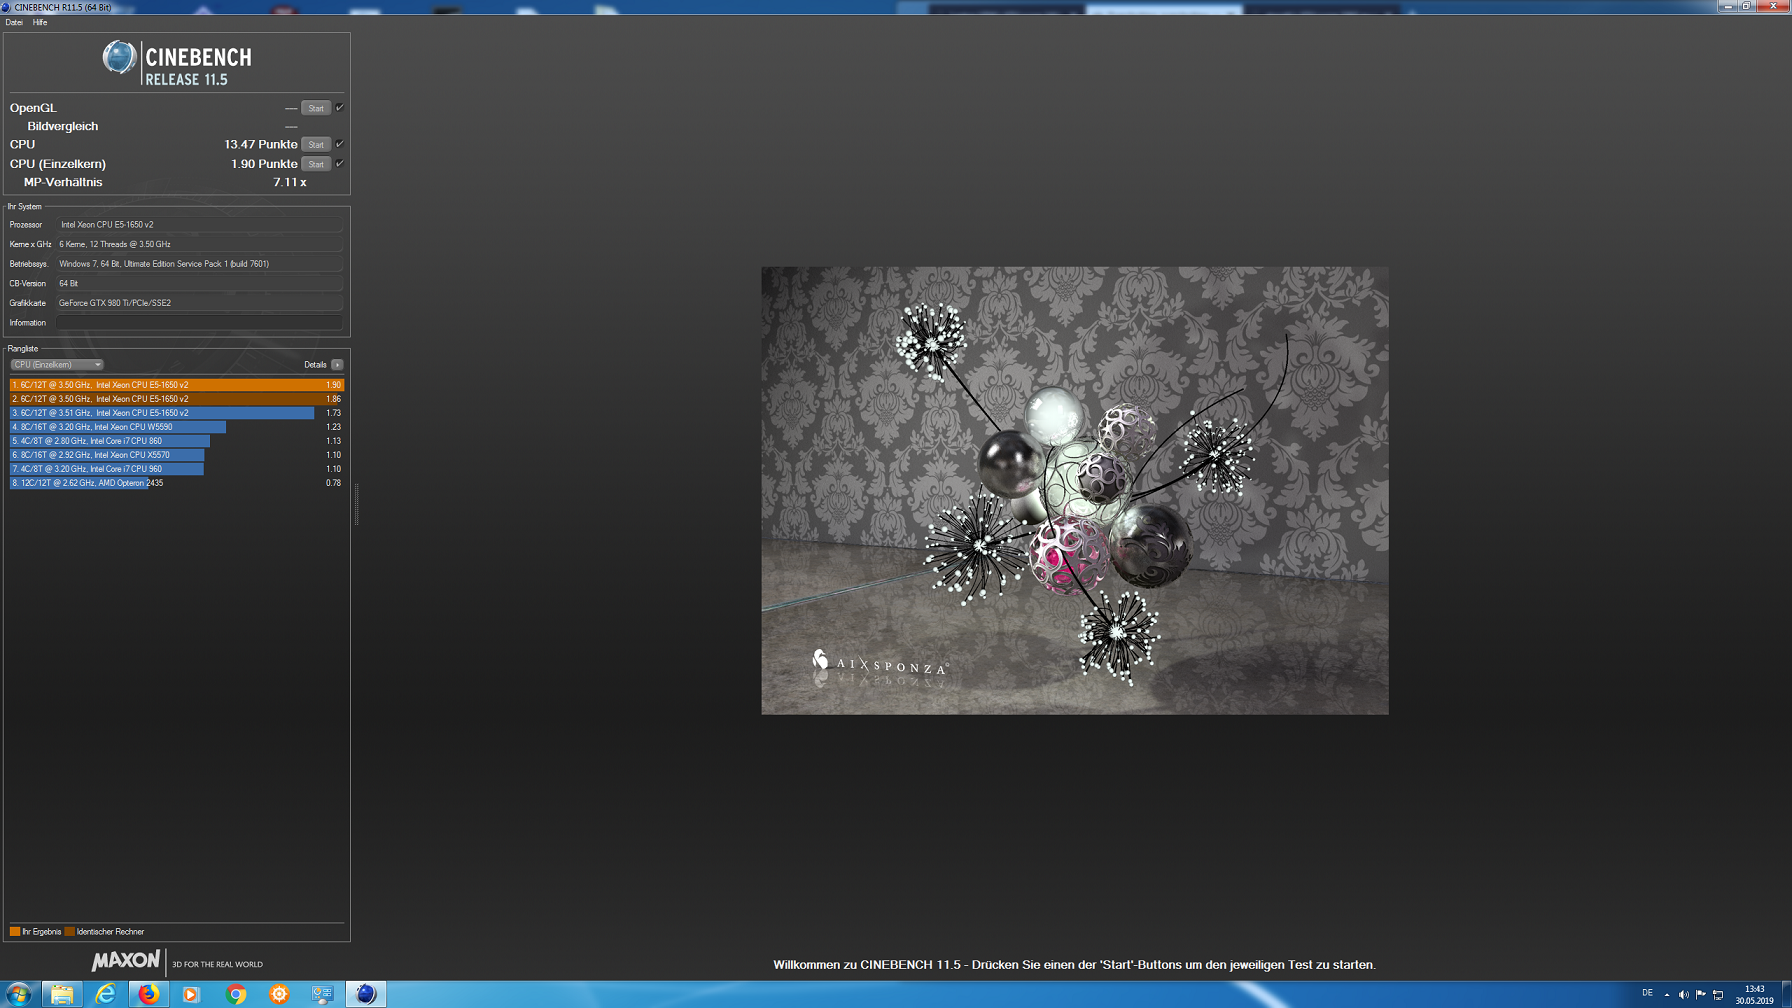The width and height of the screenshot is (1792, 1008).
Task: Open the Windows Start menu
Action: pyautogui.click(x=18, y=994)
